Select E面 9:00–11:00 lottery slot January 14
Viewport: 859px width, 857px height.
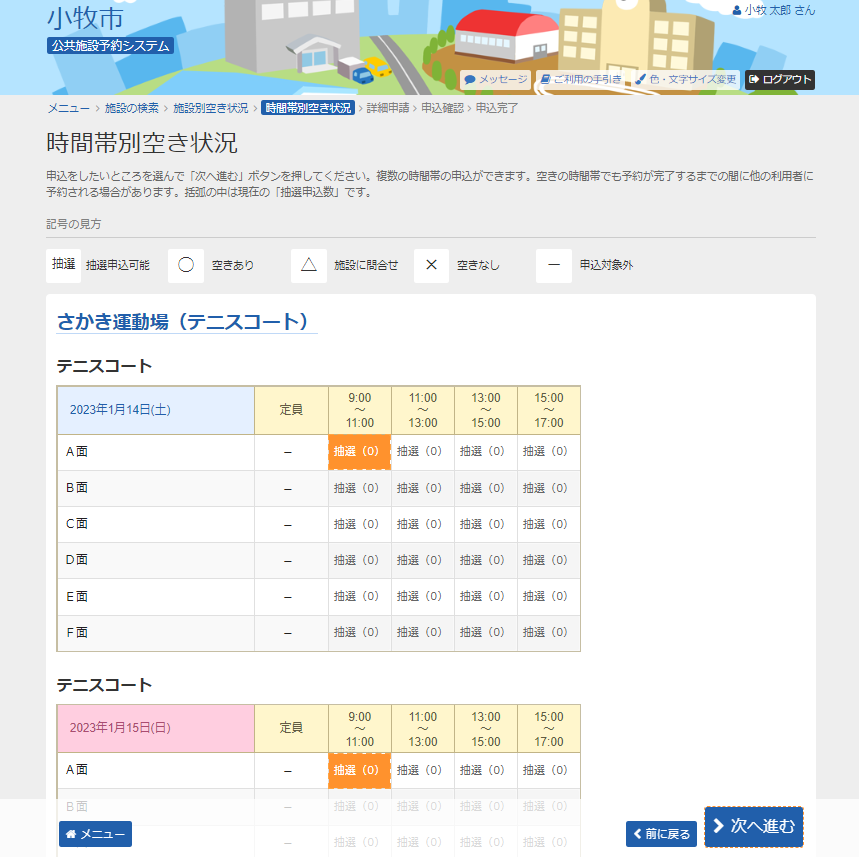(358, 596)
